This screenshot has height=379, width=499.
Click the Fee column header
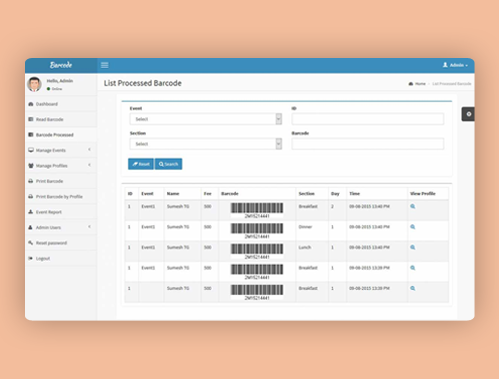pyautogui.click(x=208, y=194)
